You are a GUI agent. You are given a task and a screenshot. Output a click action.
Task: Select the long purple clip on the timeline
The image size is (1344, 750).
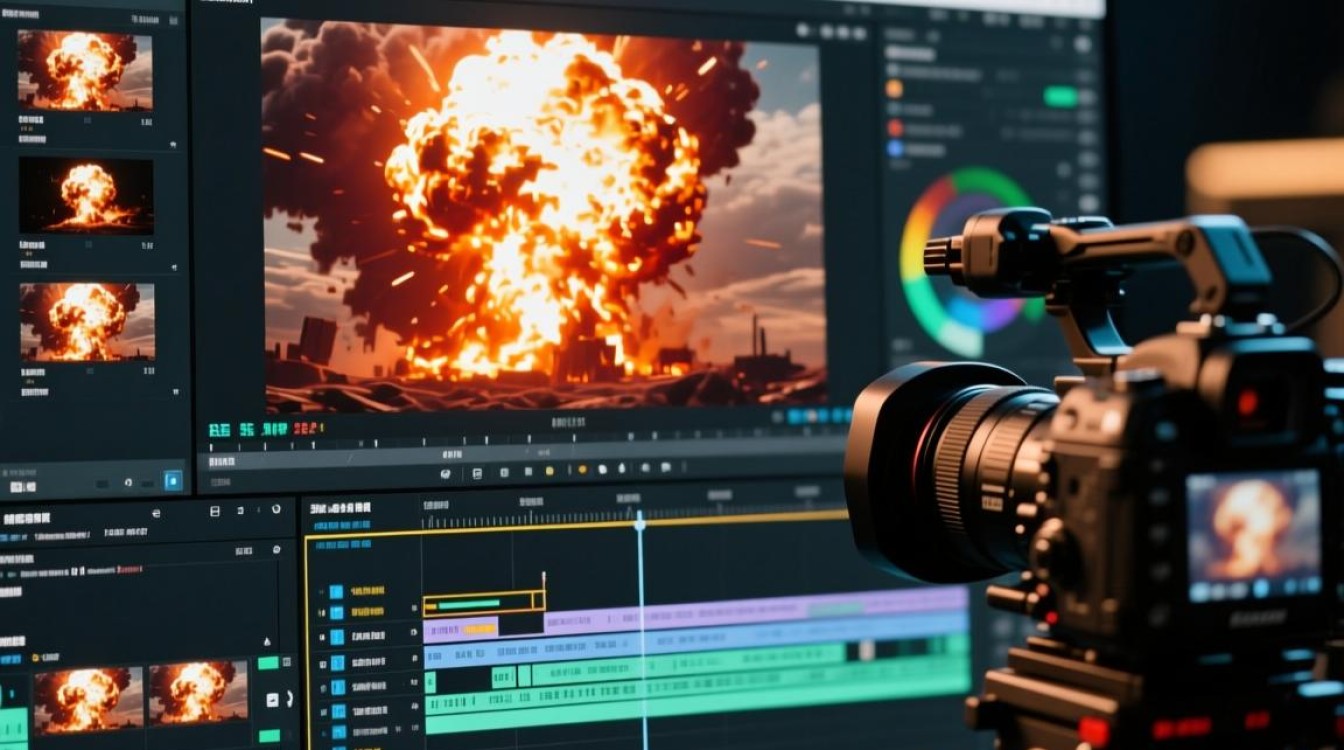click(756, 610)
